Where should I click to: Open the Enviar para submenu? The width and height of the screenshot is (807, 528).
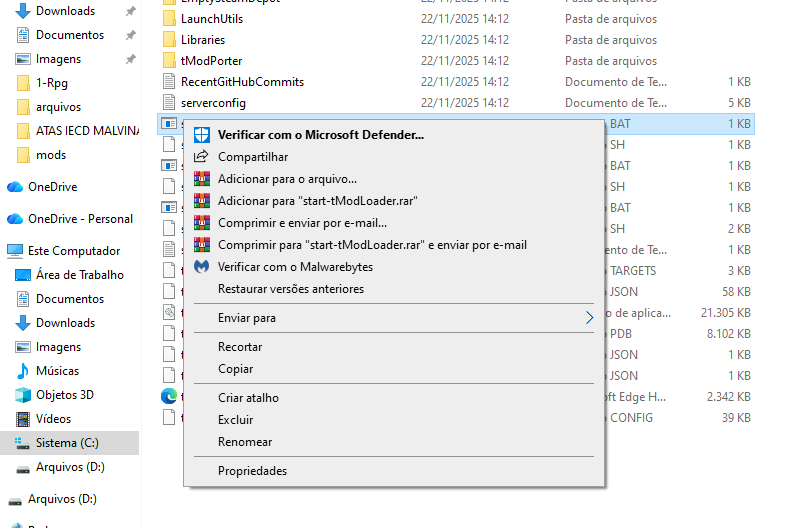click(x=394, y=318)
